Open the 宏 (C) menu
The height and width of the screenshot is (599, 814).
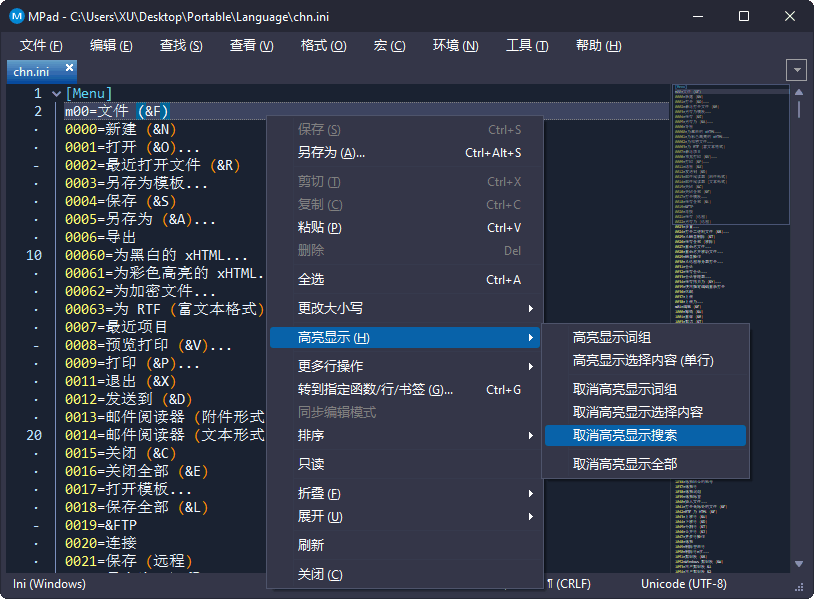tap(389, 46)
